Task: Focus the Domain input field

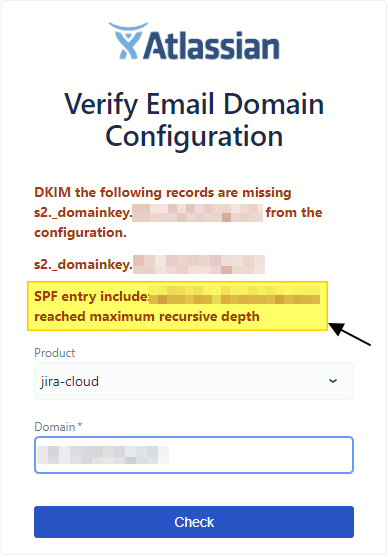Action: pyautogui.click(x=194, y=455)
